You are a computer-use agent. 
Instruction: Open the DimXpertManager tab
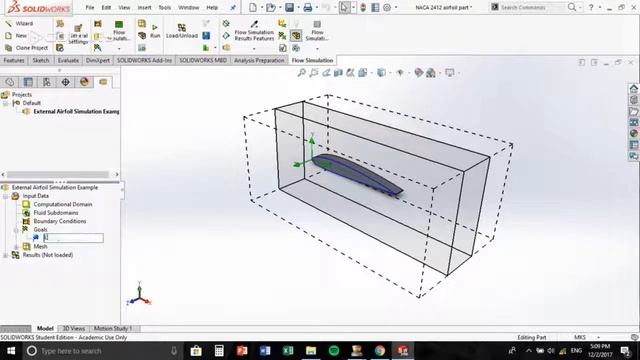coord(65,82)
